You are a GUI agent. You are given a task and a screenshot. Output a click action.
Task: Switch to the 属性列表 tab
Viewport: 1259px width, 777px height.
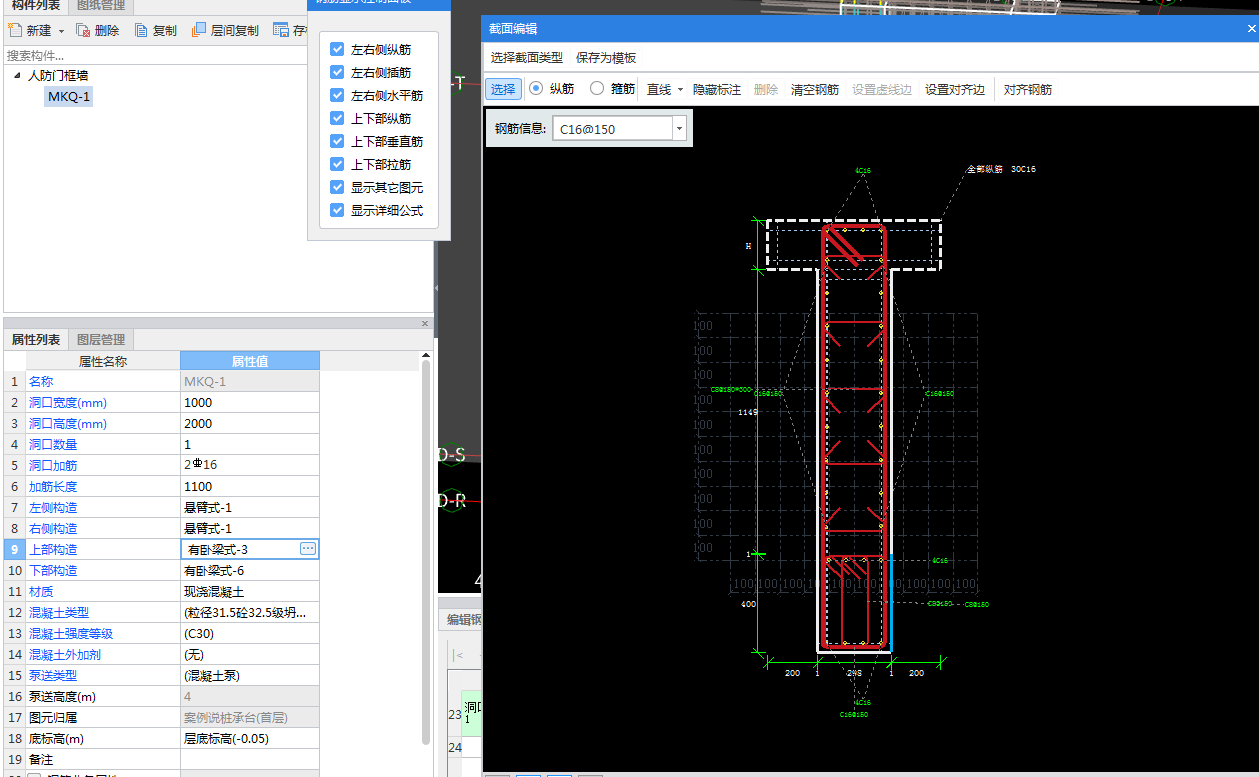point(36,340)
